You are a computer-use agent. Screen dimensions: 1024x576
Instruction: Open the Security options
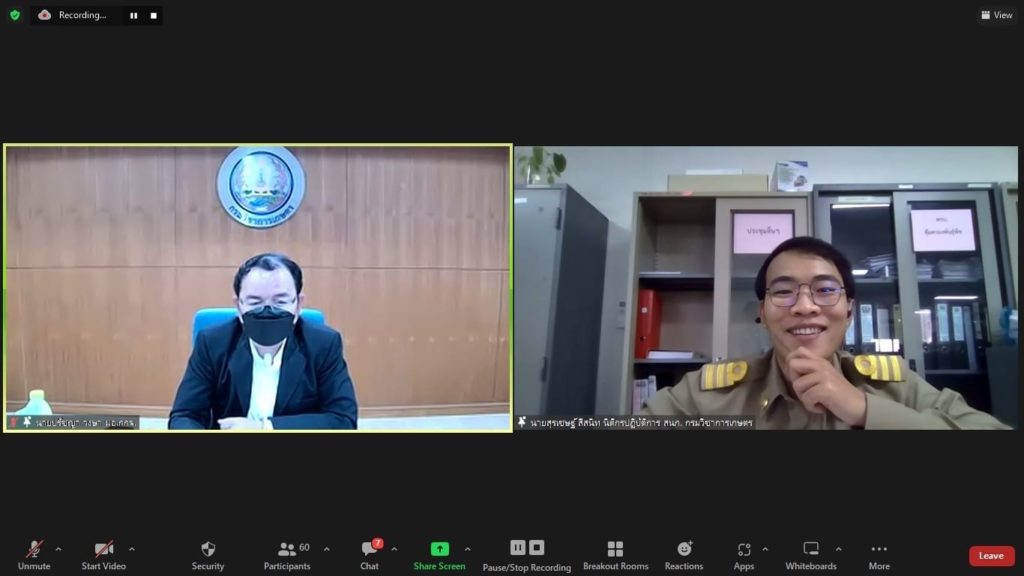tap(208, 555)
